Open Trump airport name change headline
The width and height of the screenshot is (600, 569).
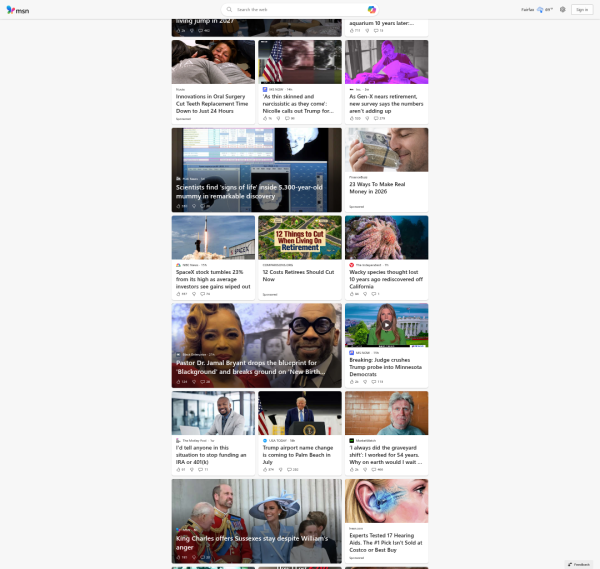298,455
